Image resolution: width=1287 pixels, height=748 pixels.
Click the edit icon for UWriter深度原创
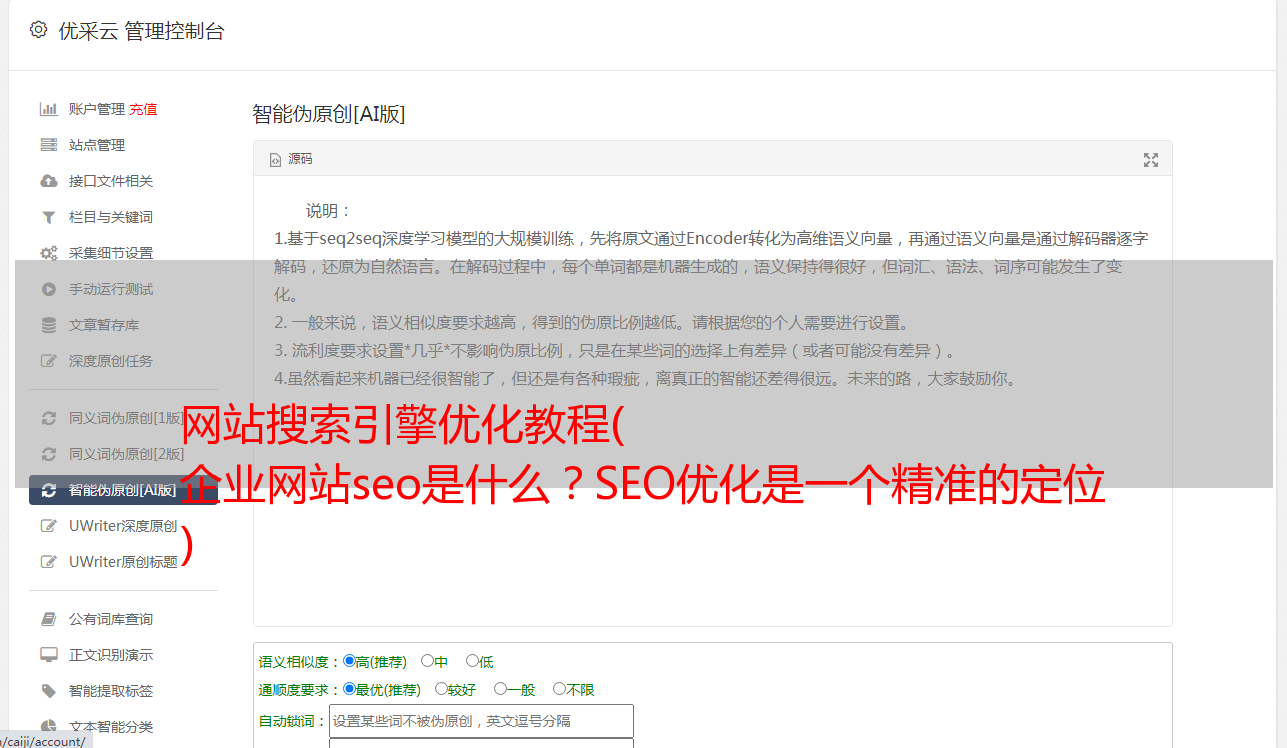coord(48,526)
